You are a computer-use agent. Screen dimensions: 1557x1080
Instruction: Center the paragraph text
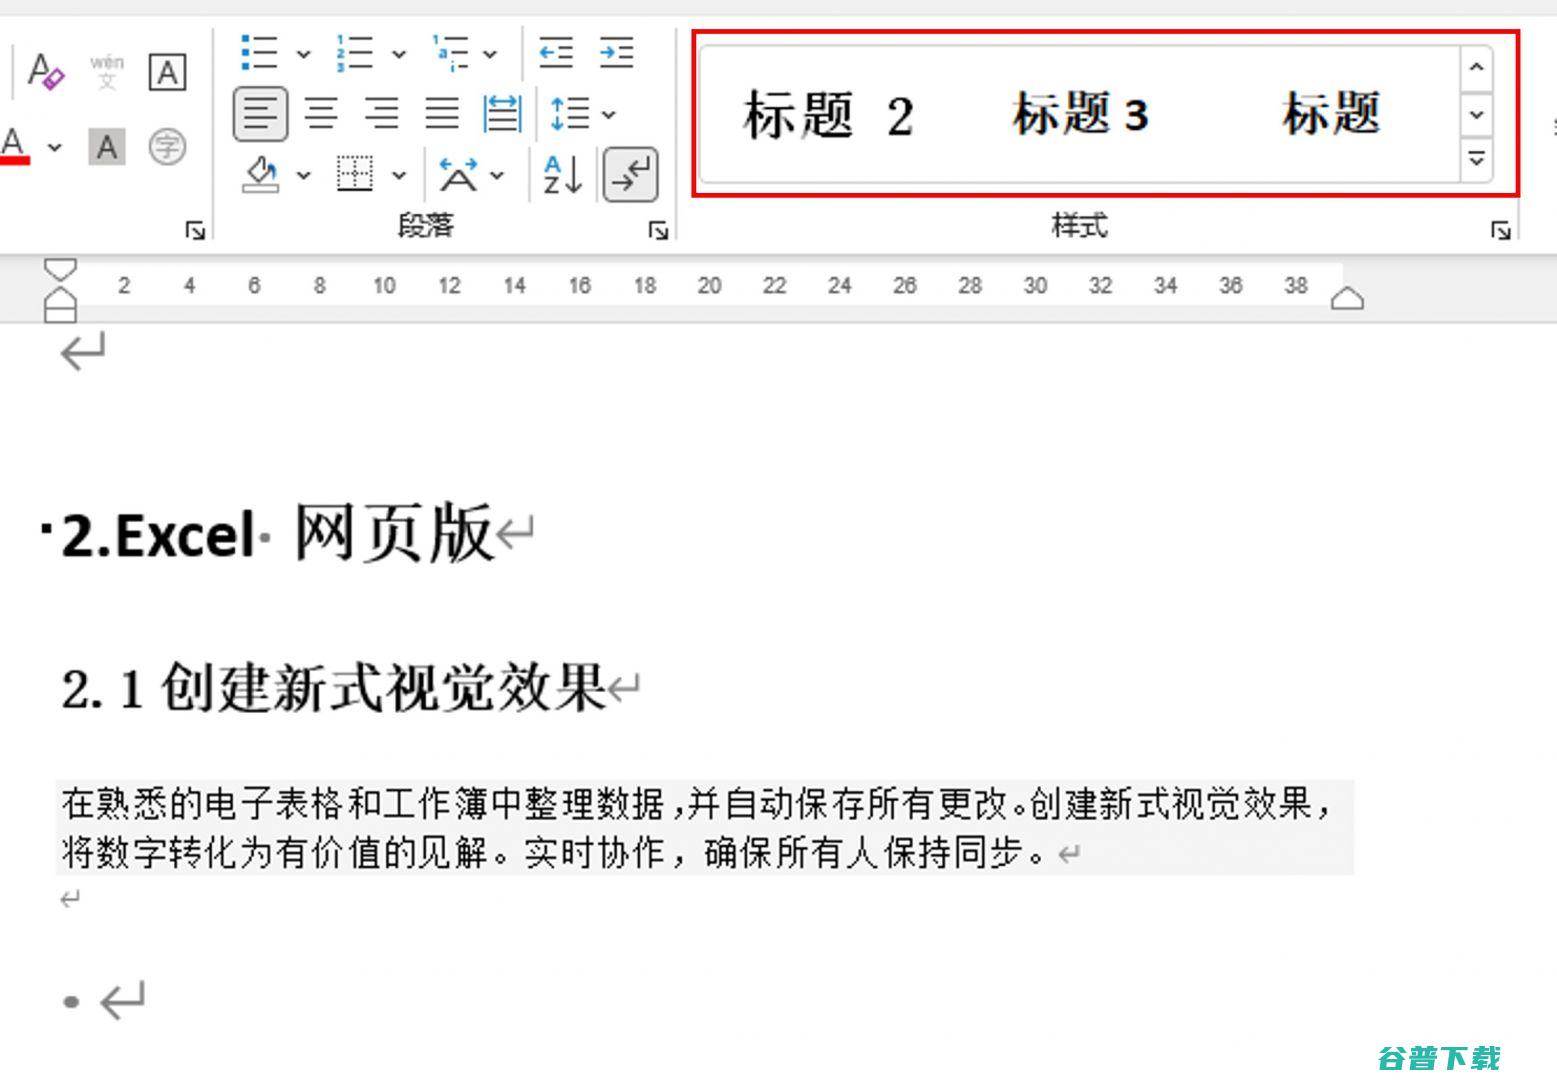[321, 113]
